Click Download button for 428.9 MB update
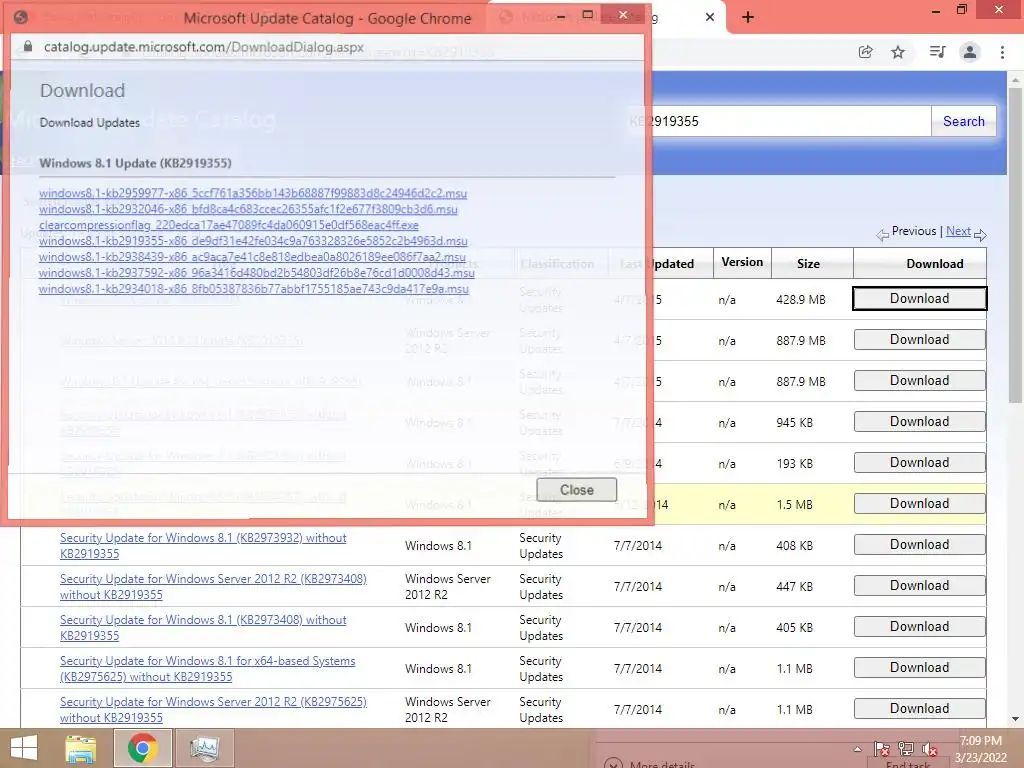 (x=920, y=298)
